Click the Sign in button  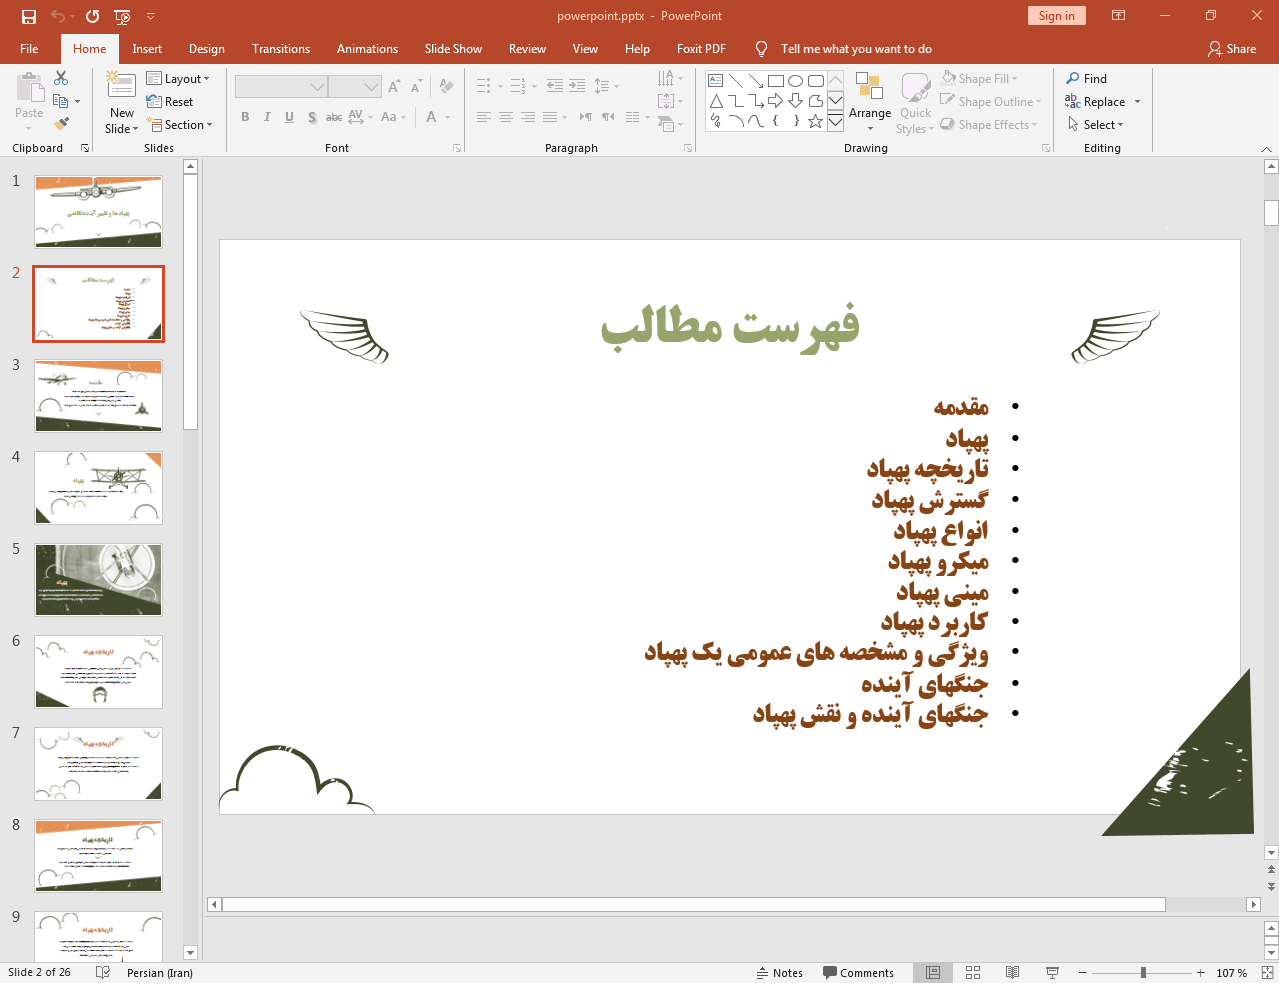pos(1056,15)
